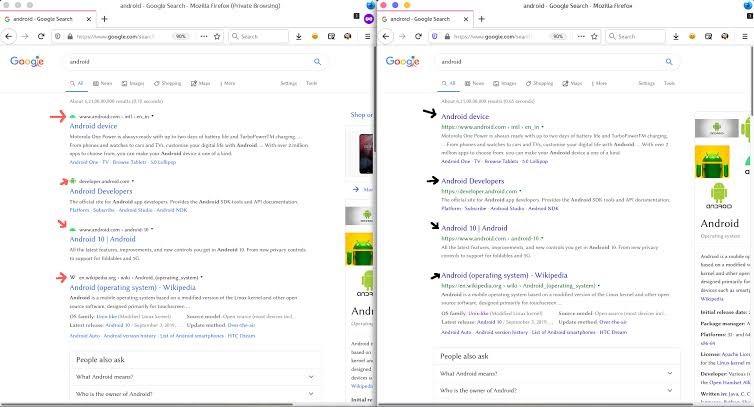Open site information icon in Private Browsing window
Screen dimensions: 754x407
tap(57, 36)
